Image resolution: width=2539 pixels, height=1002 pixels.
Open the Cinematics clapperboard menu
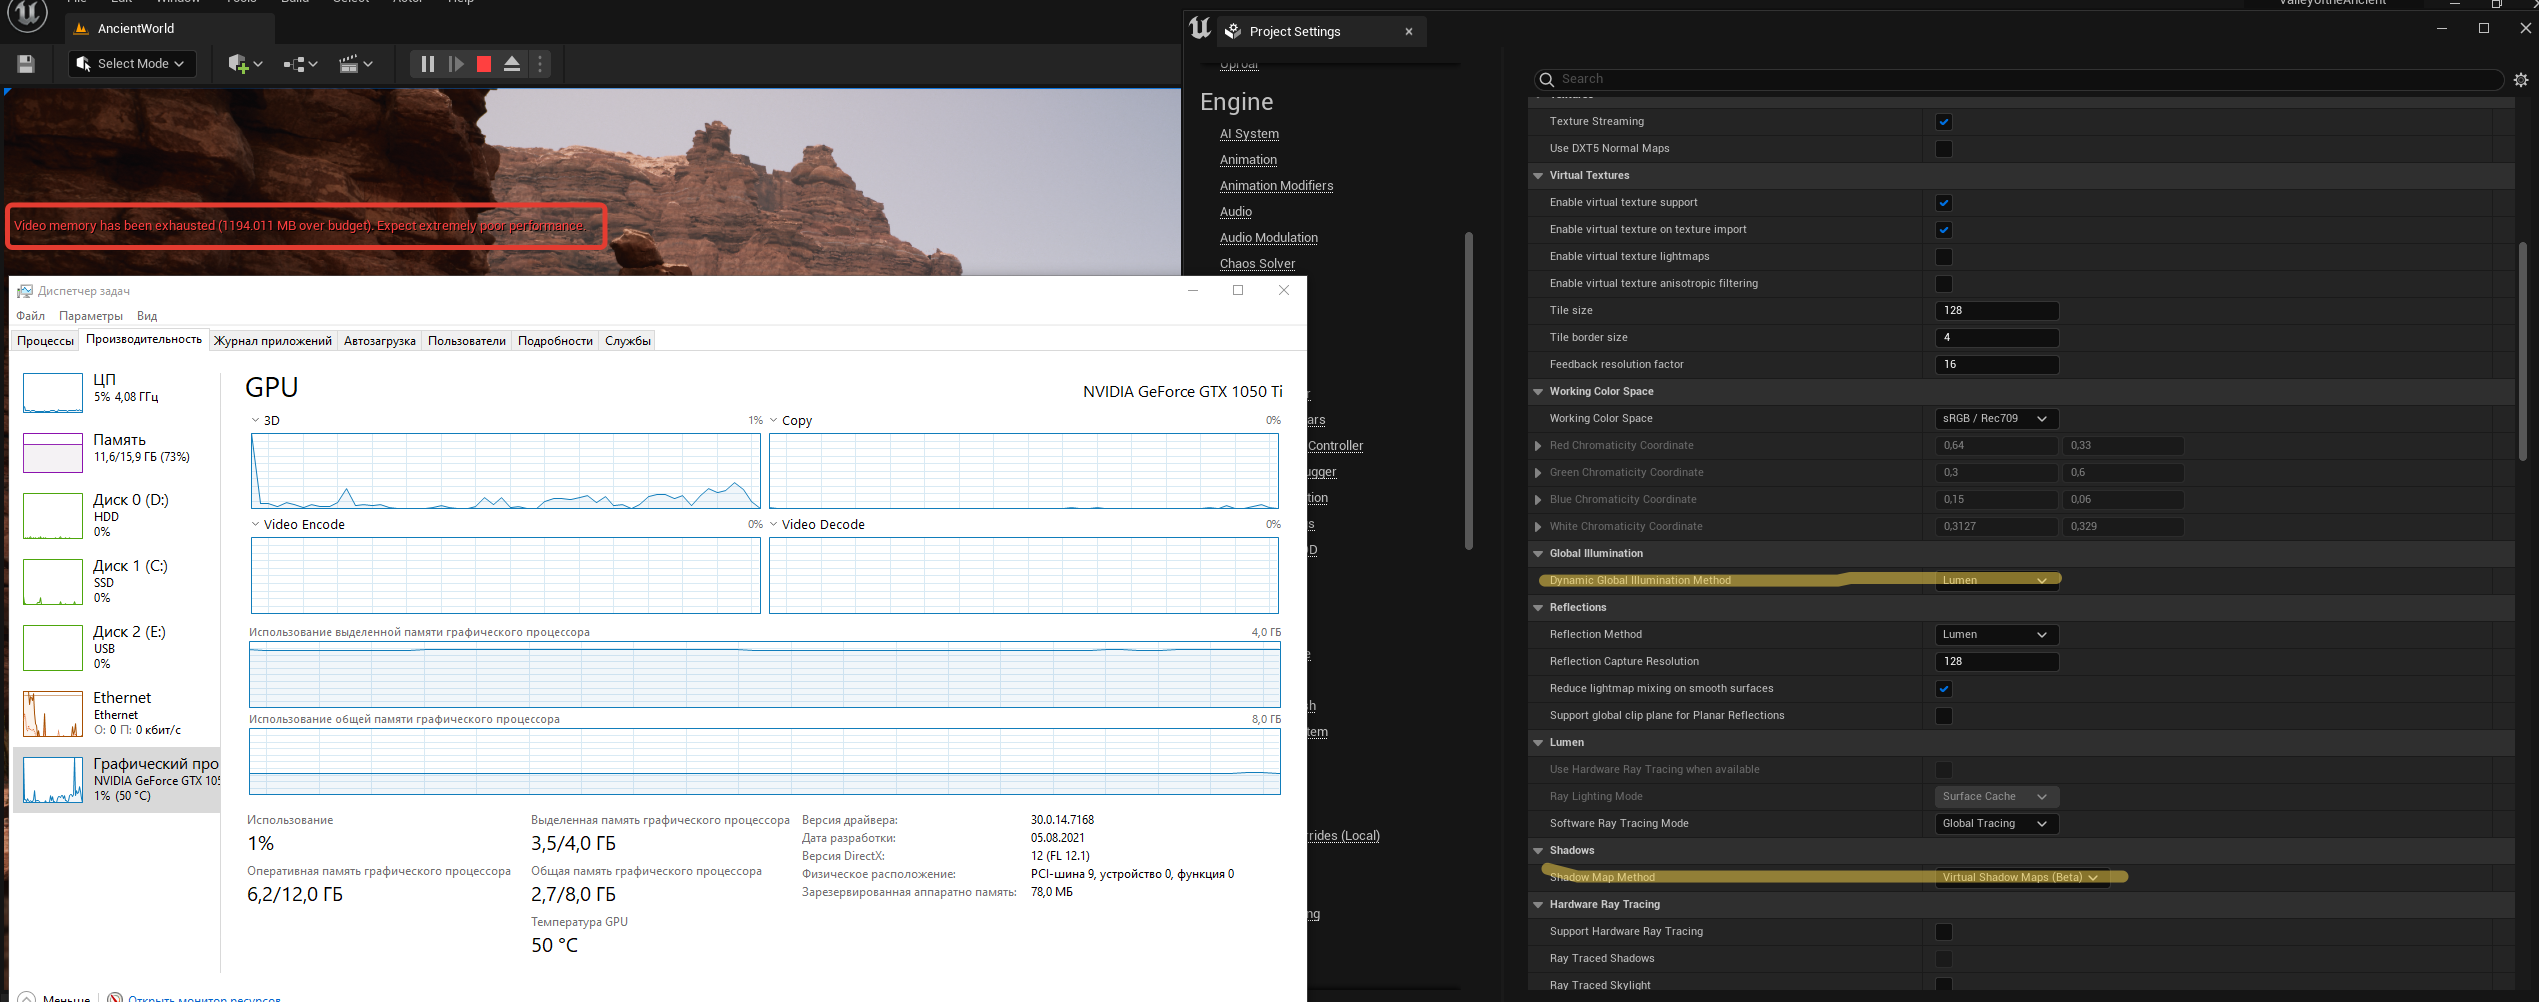click(x=355, y=64)
